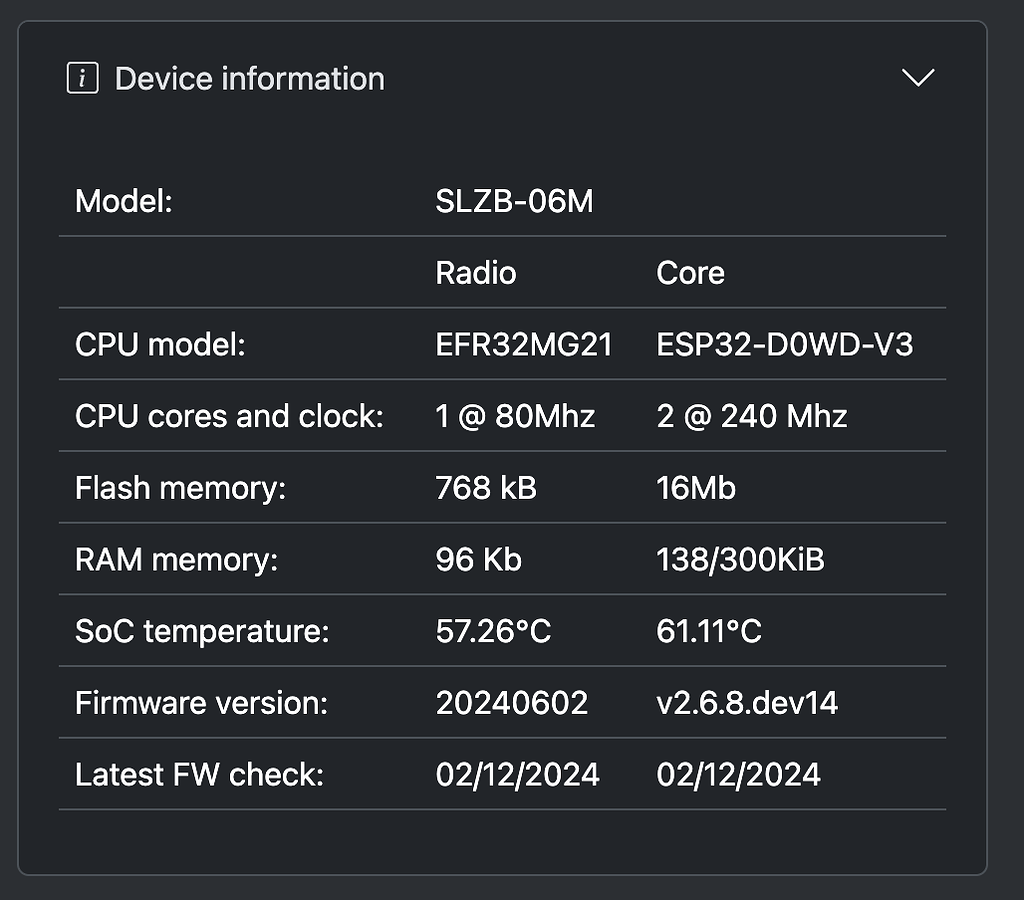Select the Radio SoC temperature 57.26°C
1024x900 pixels.
[493, 631]
